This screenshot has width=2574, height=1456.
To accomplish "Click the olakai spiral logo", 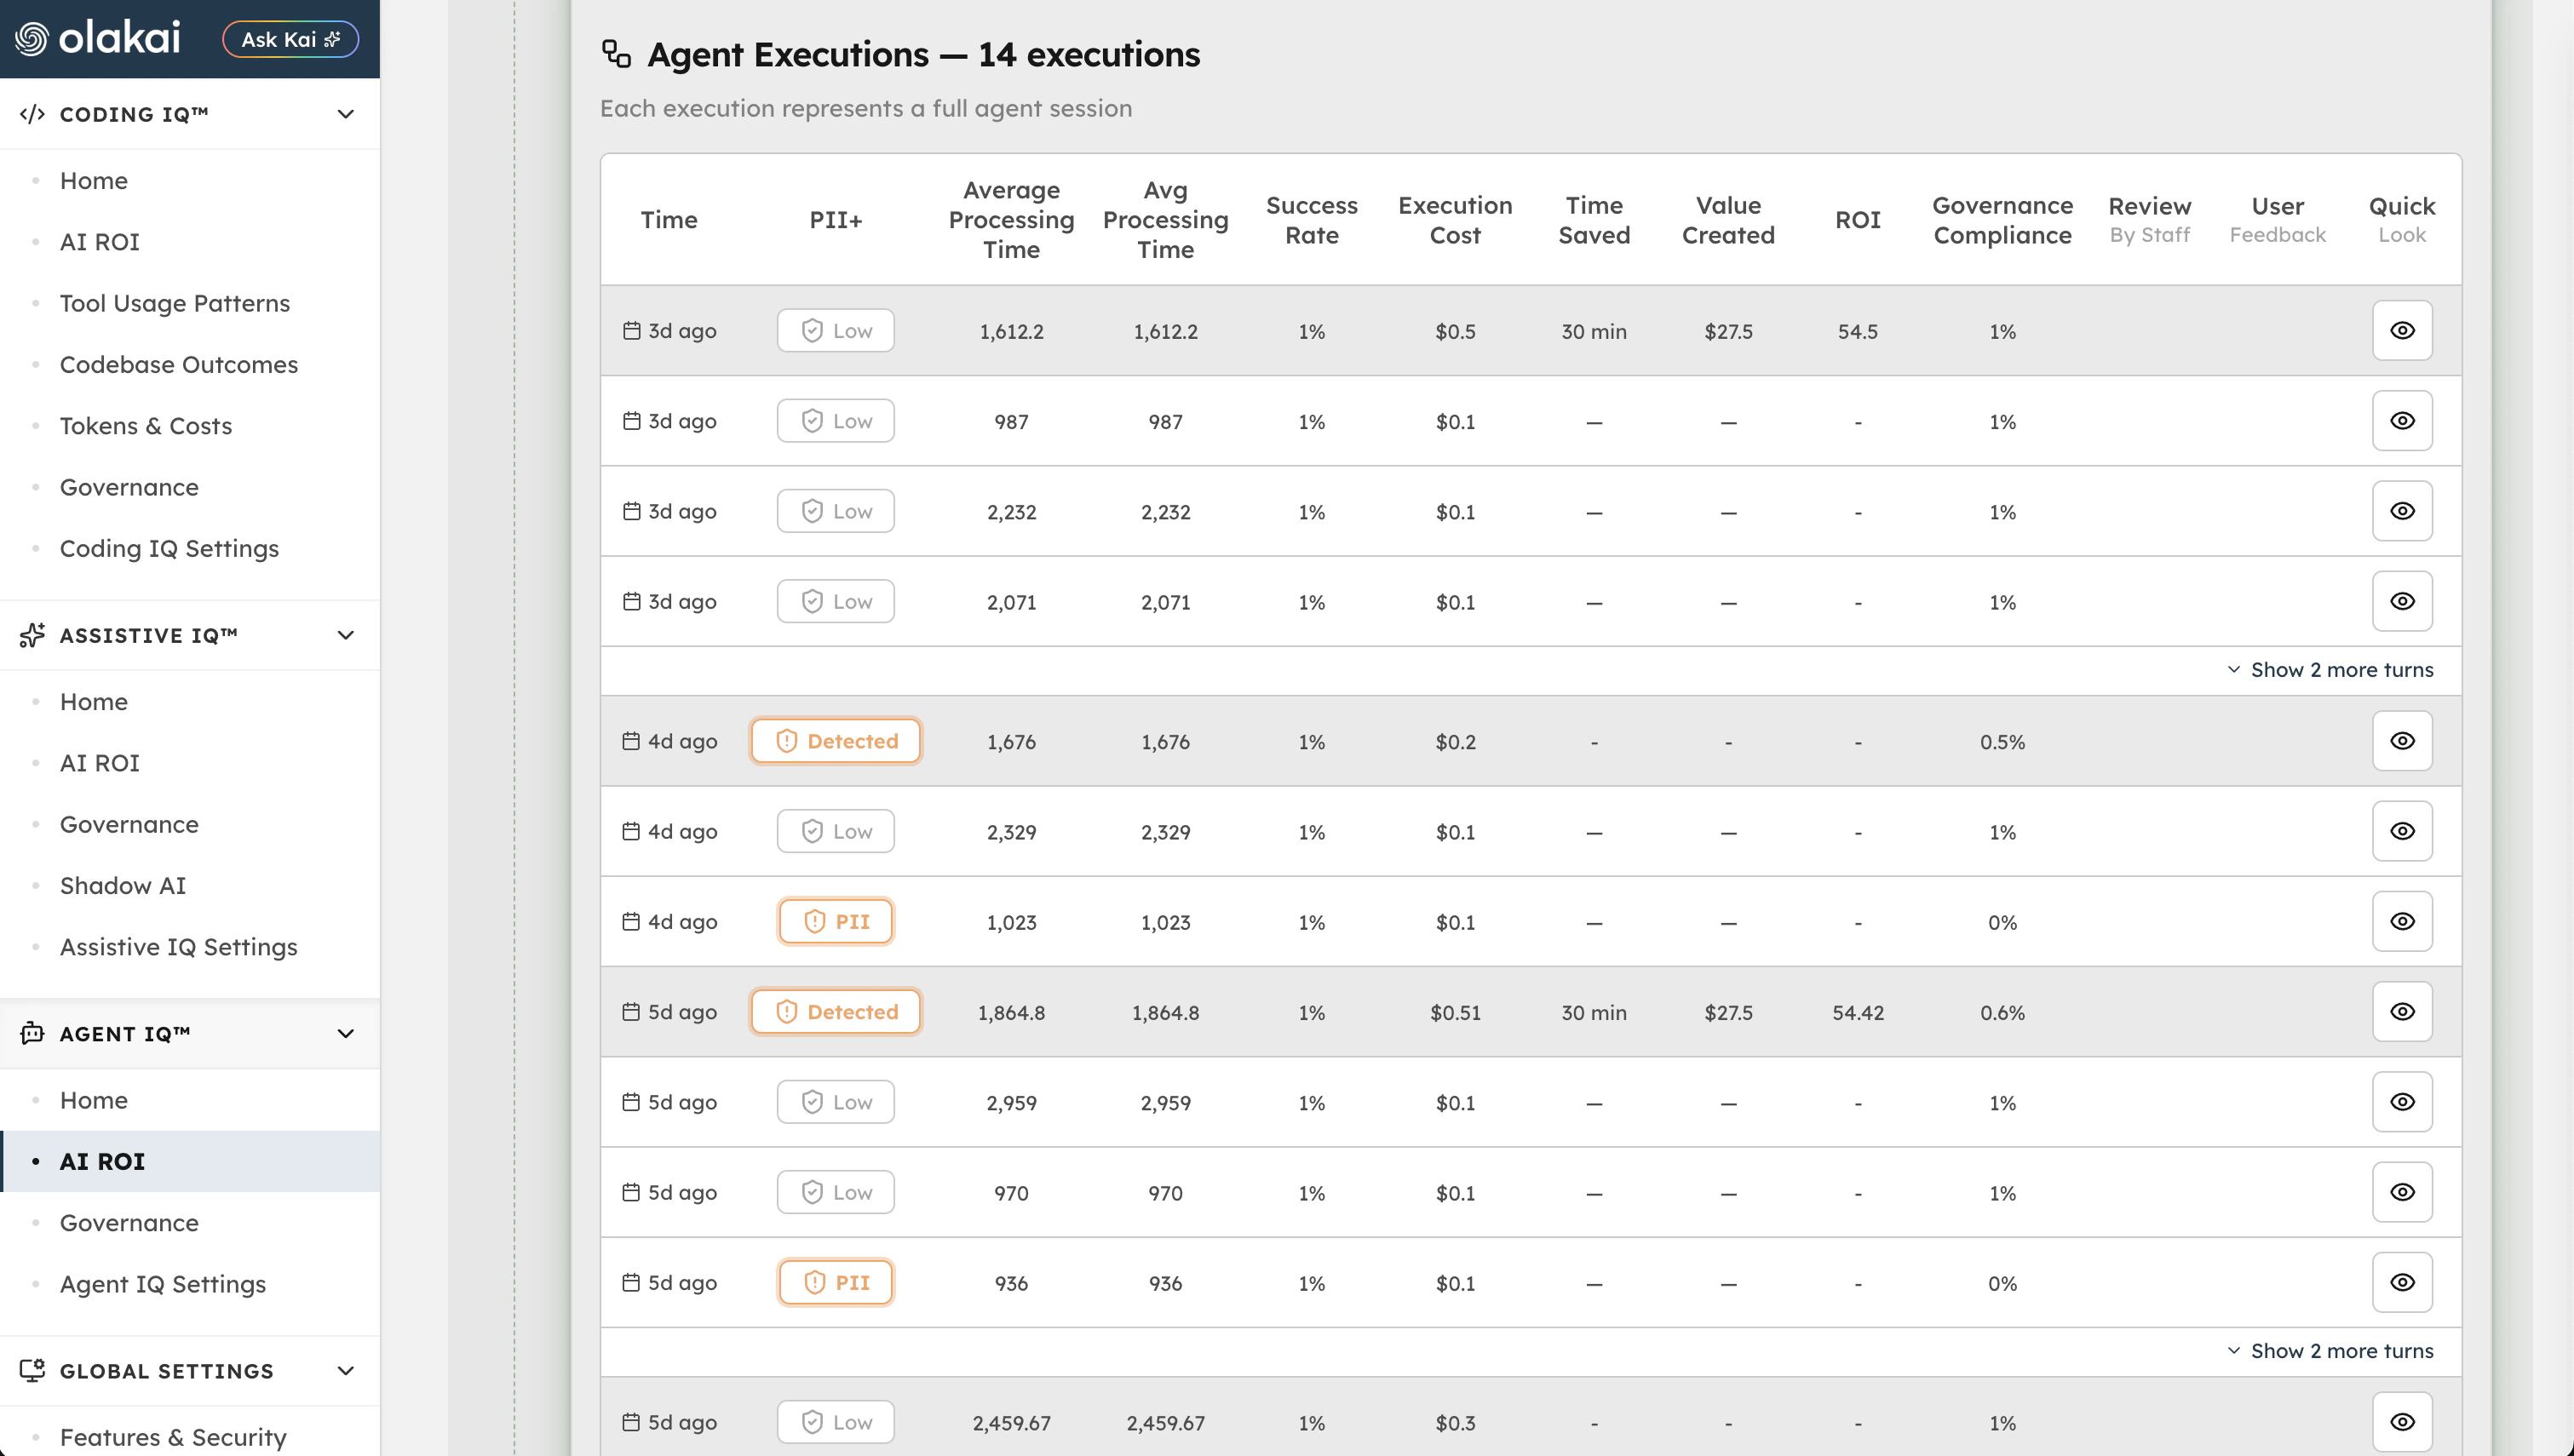I will pyautogui.click(x=31, y=39).
